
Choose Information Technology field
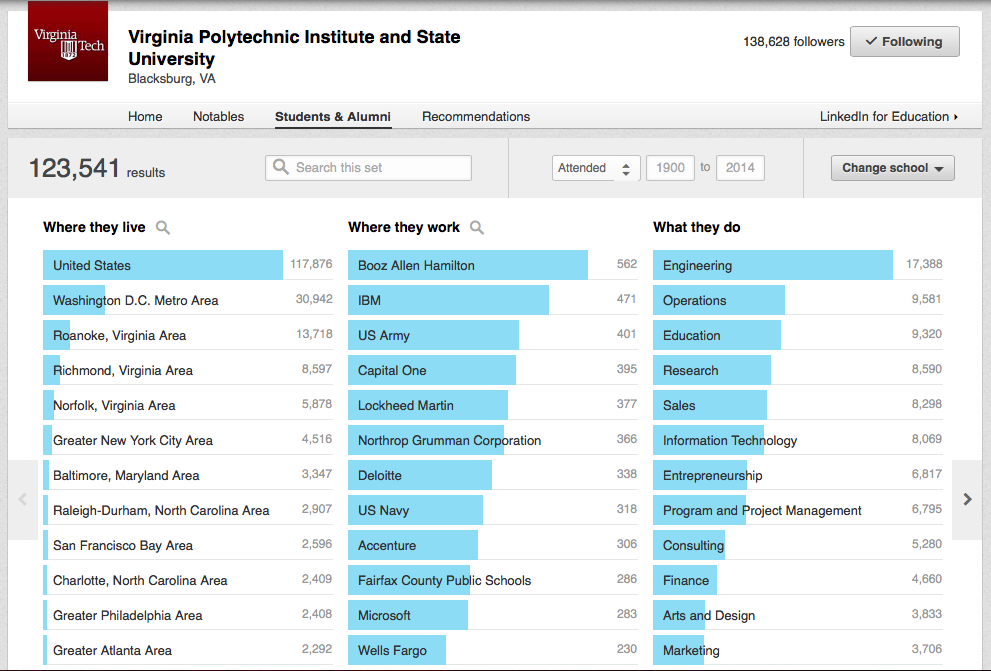click(798, 440)
